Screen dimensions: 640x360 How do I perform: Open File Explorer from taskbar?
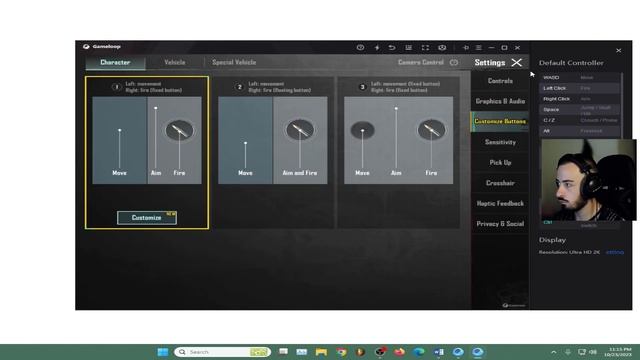click(321, 352)
